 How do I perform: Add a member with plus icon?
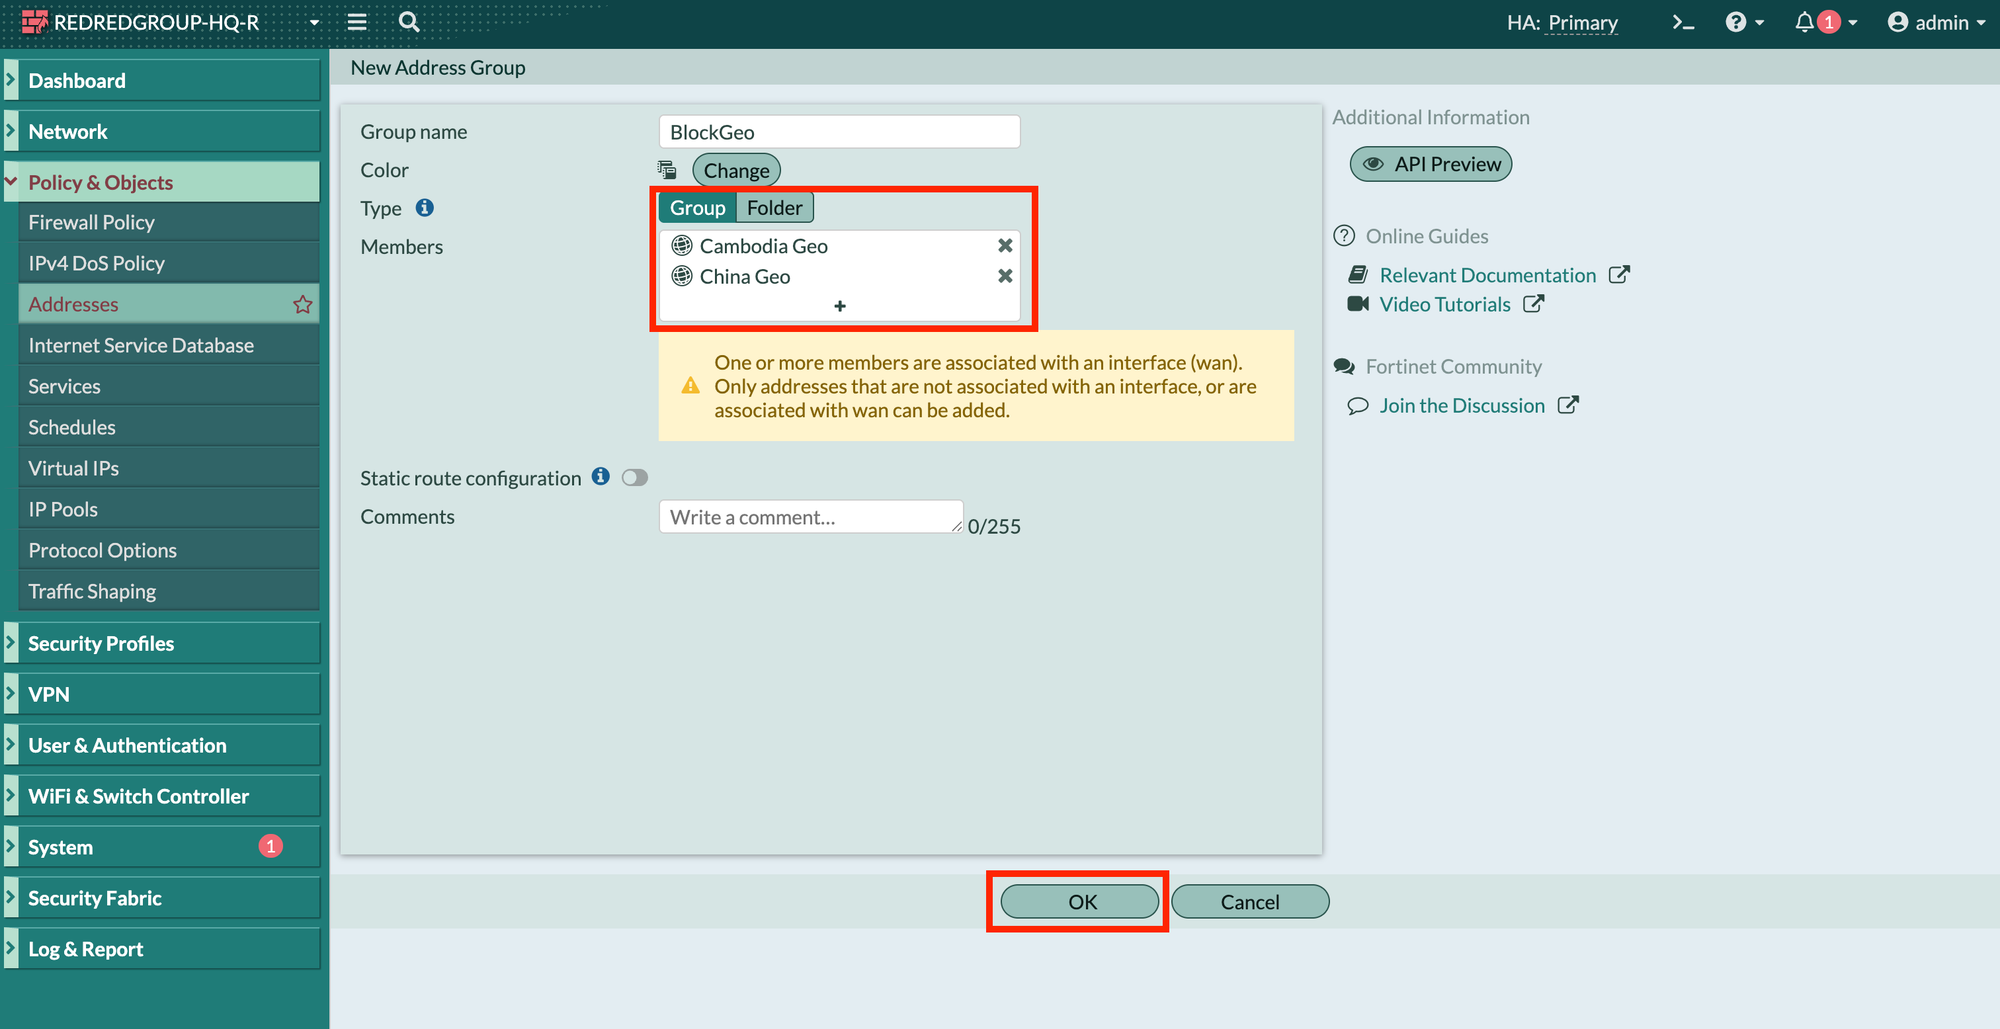(x=840, y=306)
